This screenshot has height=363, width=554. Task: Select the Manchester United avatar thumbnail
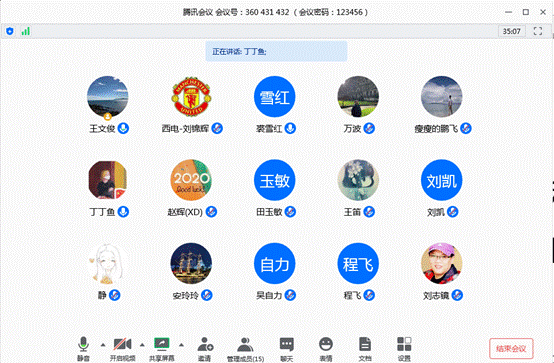[x=191, y=96]
